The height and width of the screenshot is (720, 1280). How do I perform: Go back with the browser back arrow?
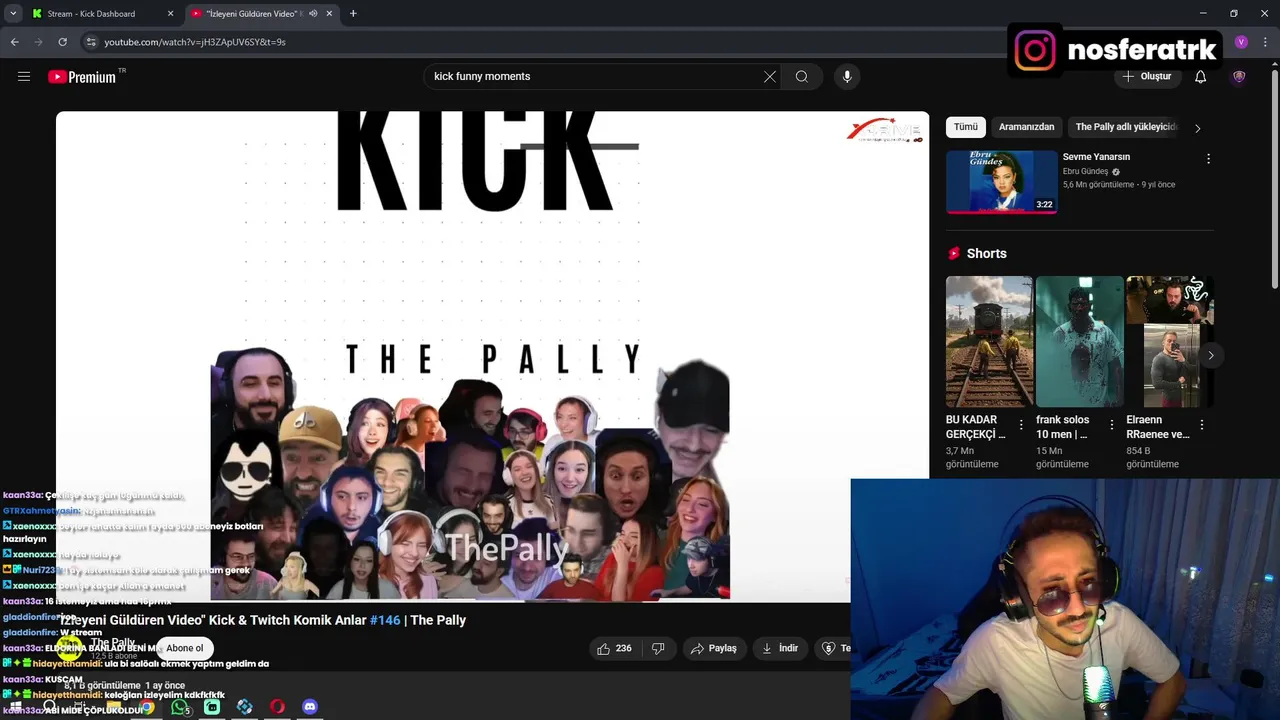point(14,42)
